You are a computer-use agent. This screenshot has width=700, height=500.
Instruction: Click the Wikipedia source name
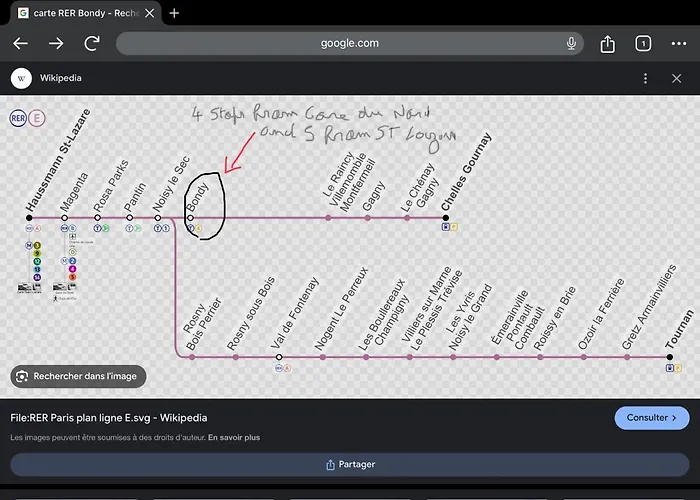click(x=61, y=78)
